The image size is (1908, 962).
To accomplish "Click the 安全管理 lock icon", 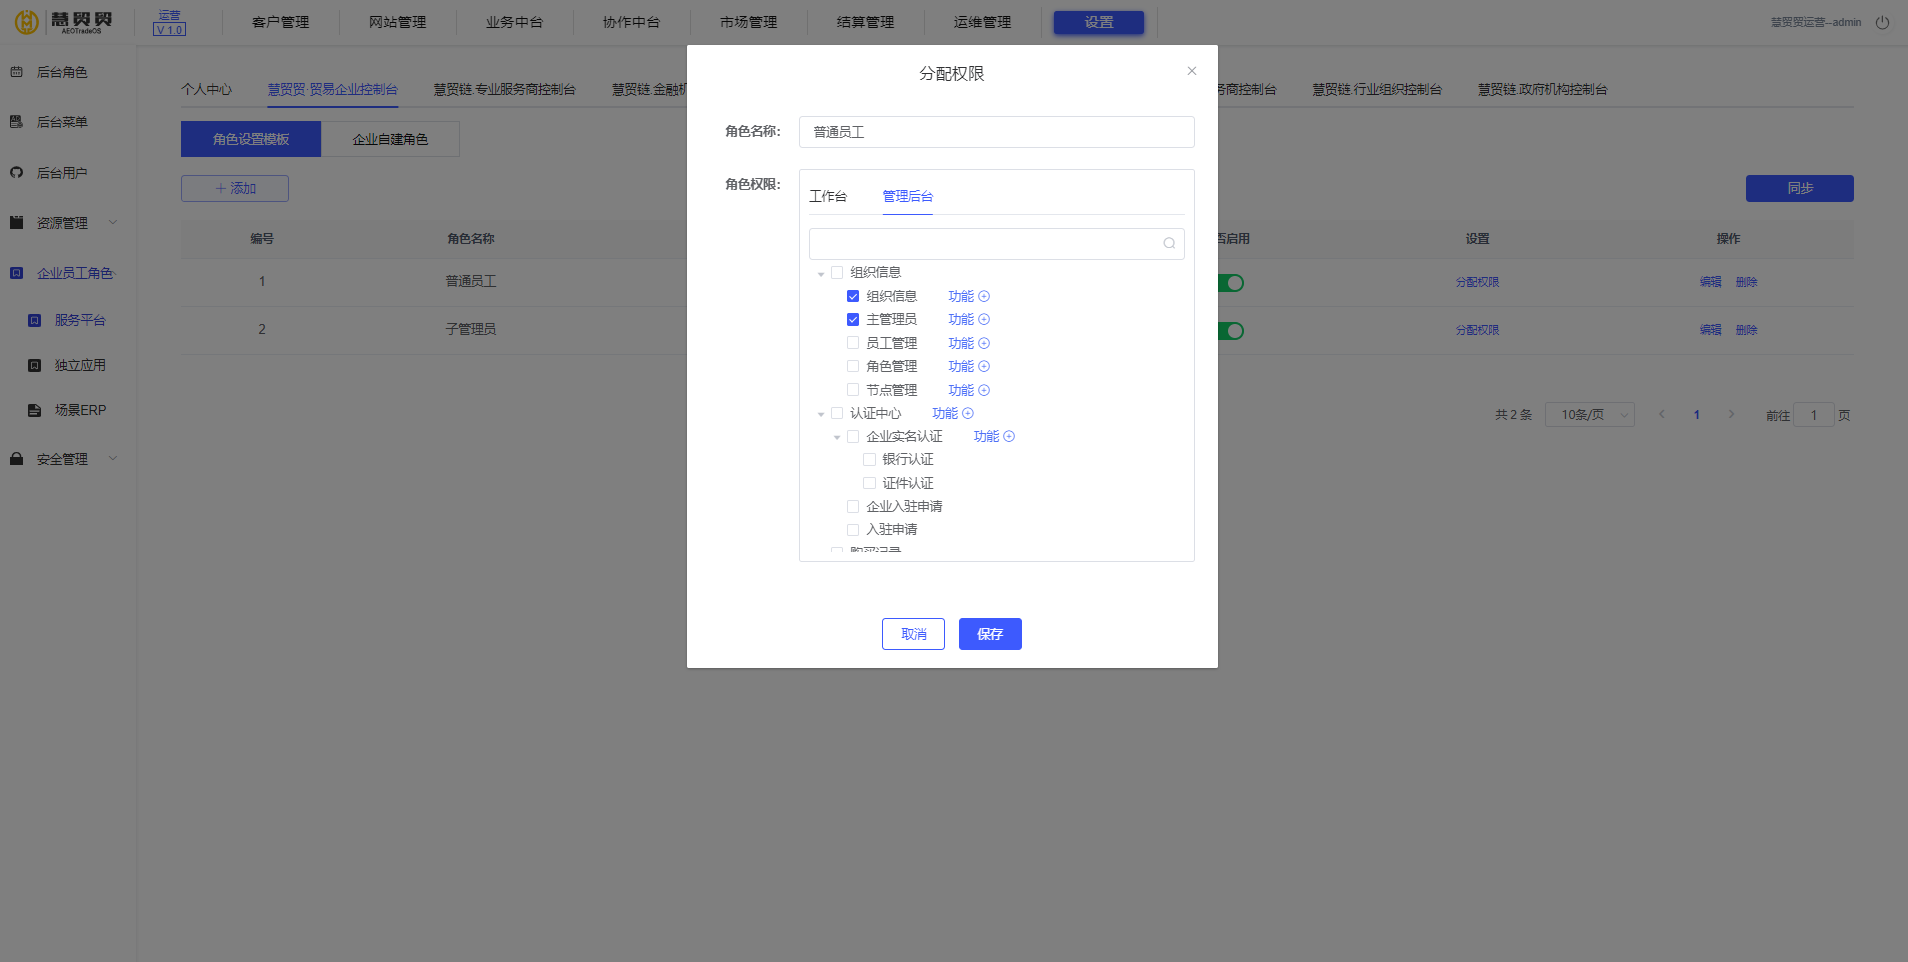I will [16, 459].
